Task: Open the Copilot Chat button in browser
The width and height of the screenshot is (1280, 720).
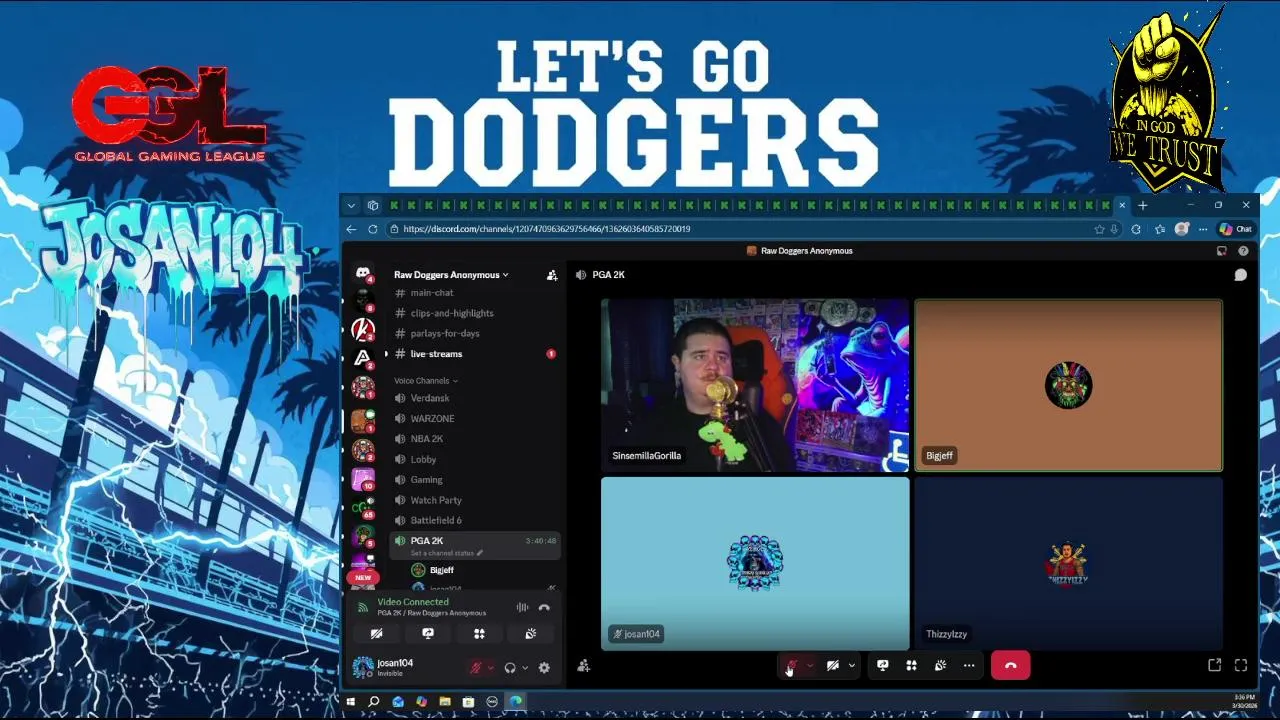Action: coord(1236,229)
